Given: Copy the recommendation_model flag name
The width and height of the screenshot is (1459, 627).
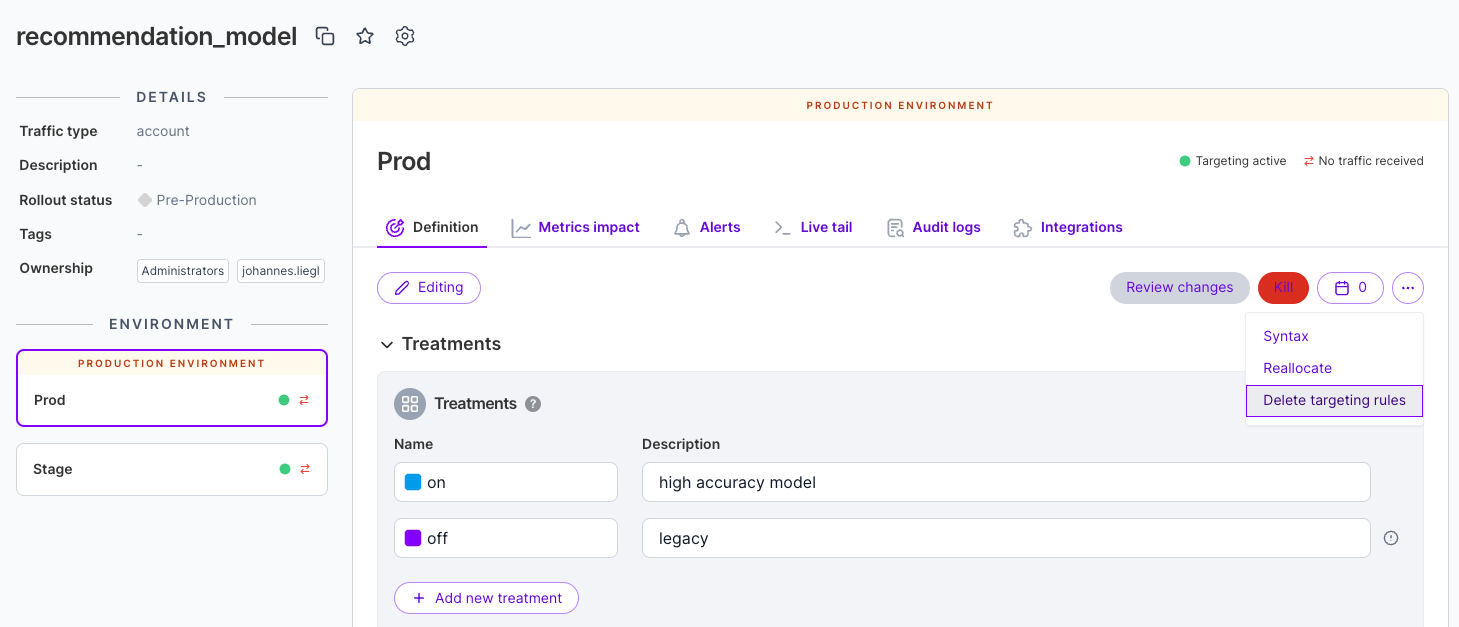Looking at the screenshot, I should point(325,36).
